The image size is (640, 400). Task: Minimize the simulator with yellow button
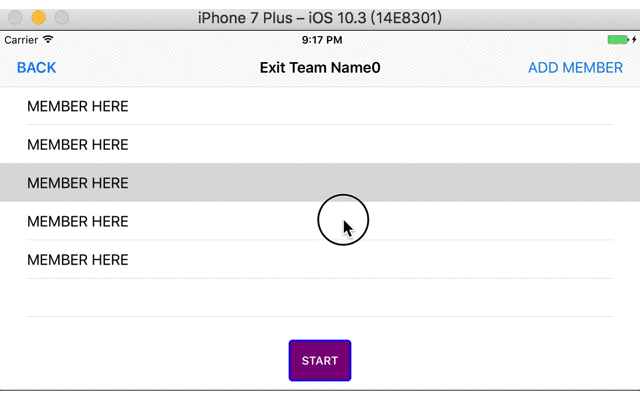[39, 18]
